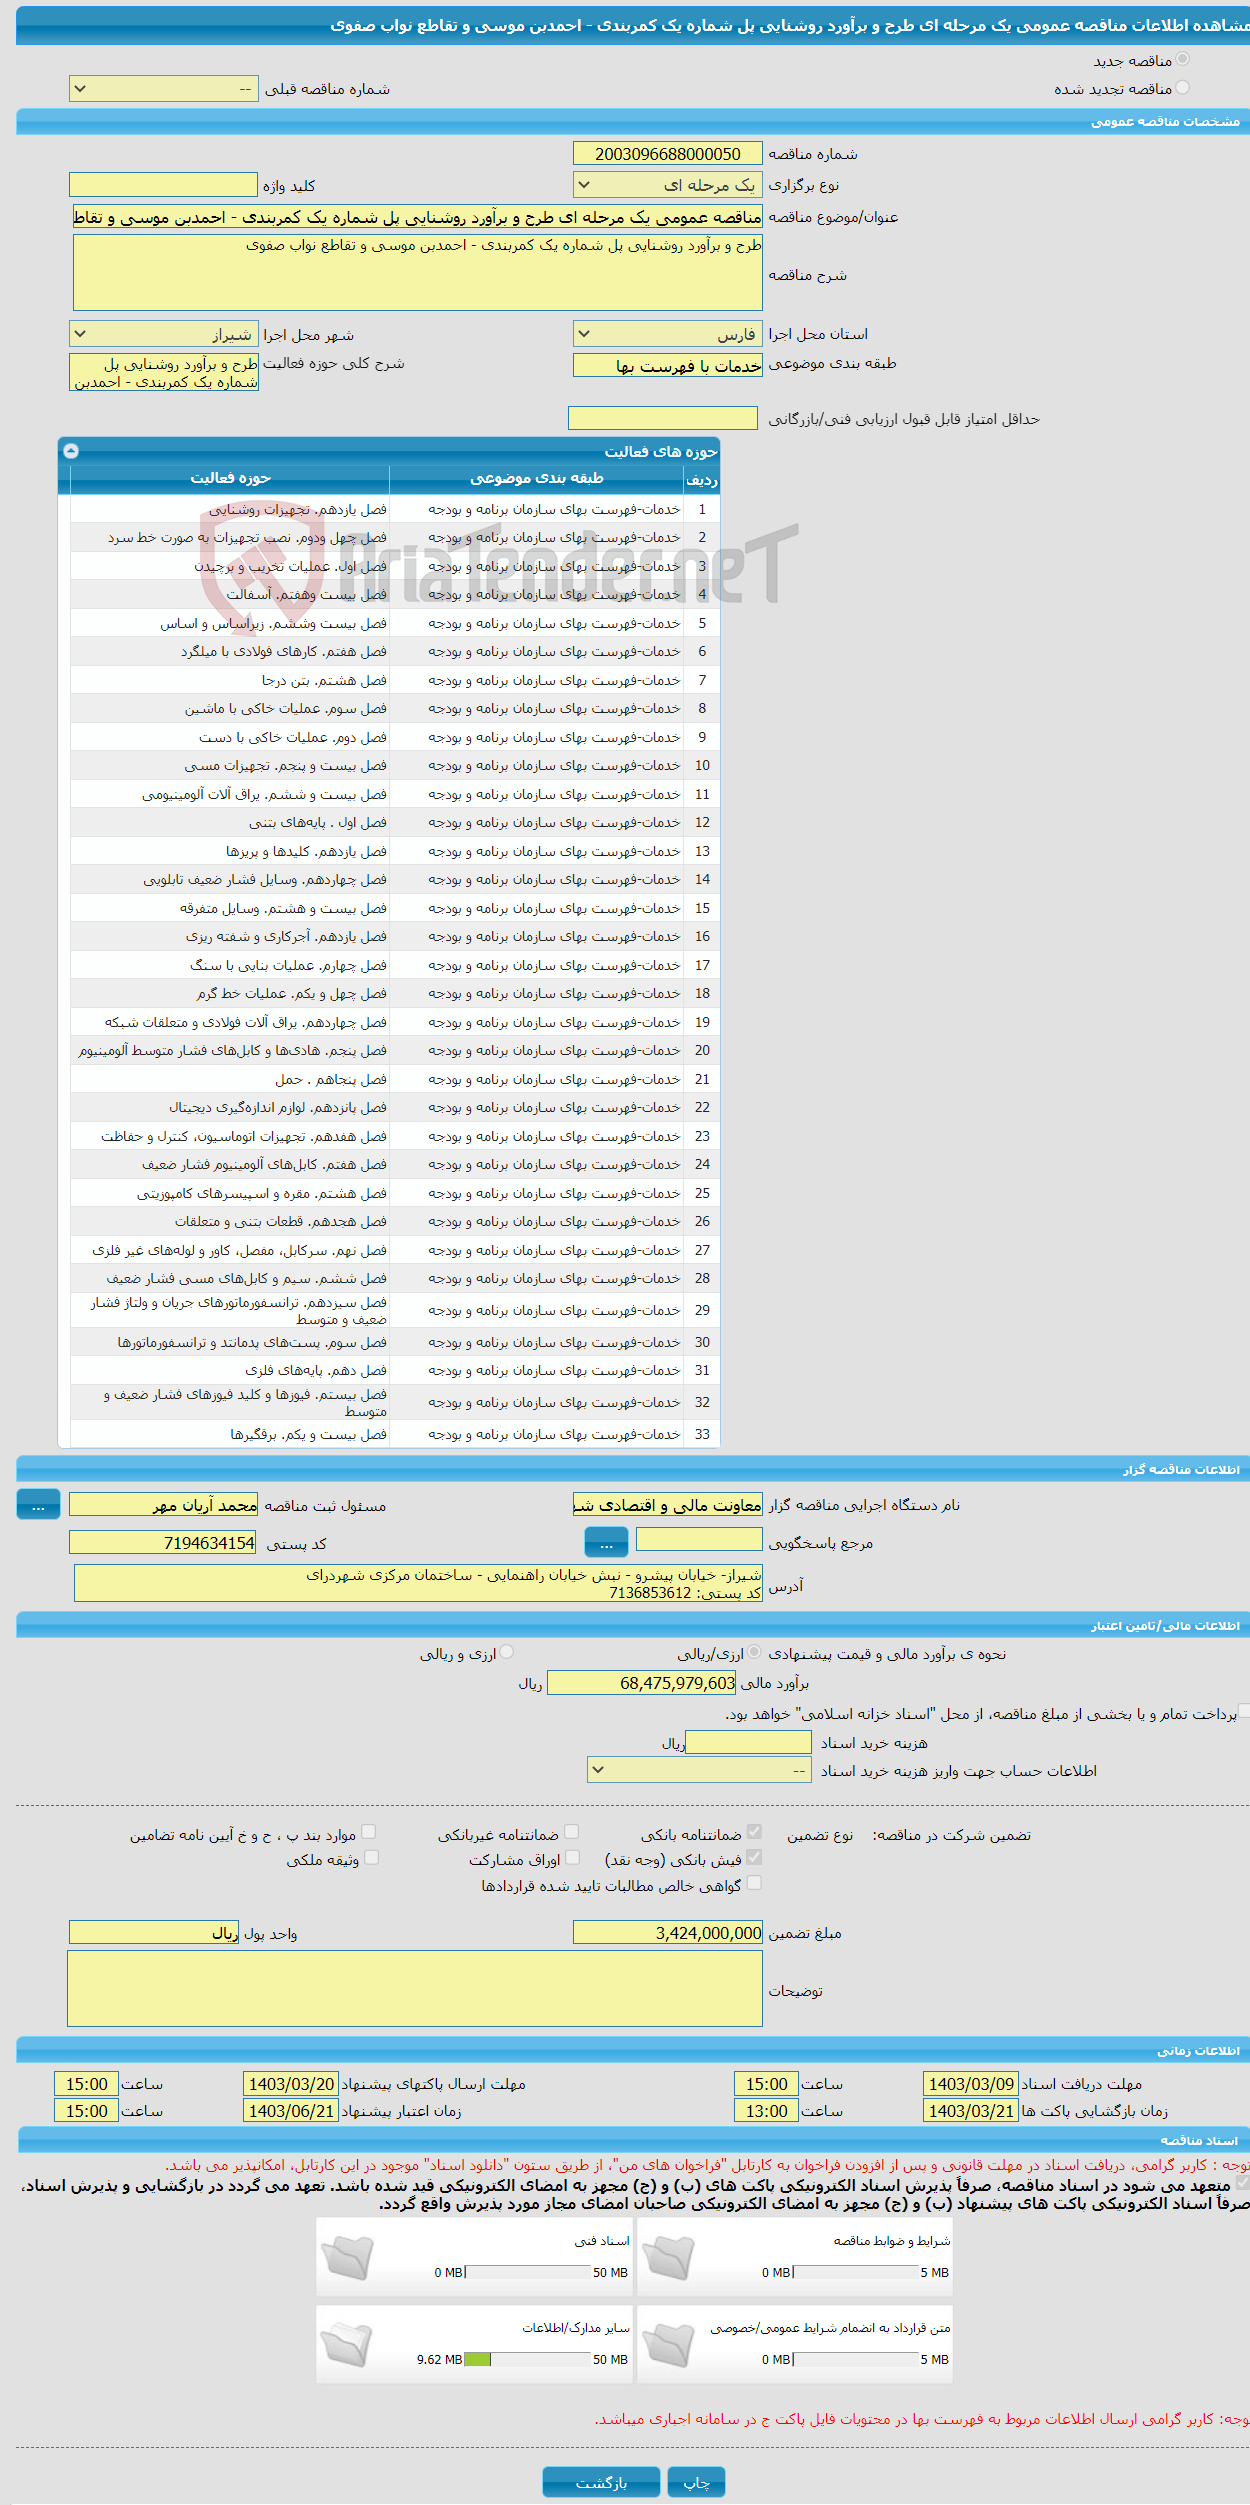The image size is (1250, 2505).
Task: Click the هزینه خرید اسناد field
Action: click(x=748, y=1743)
